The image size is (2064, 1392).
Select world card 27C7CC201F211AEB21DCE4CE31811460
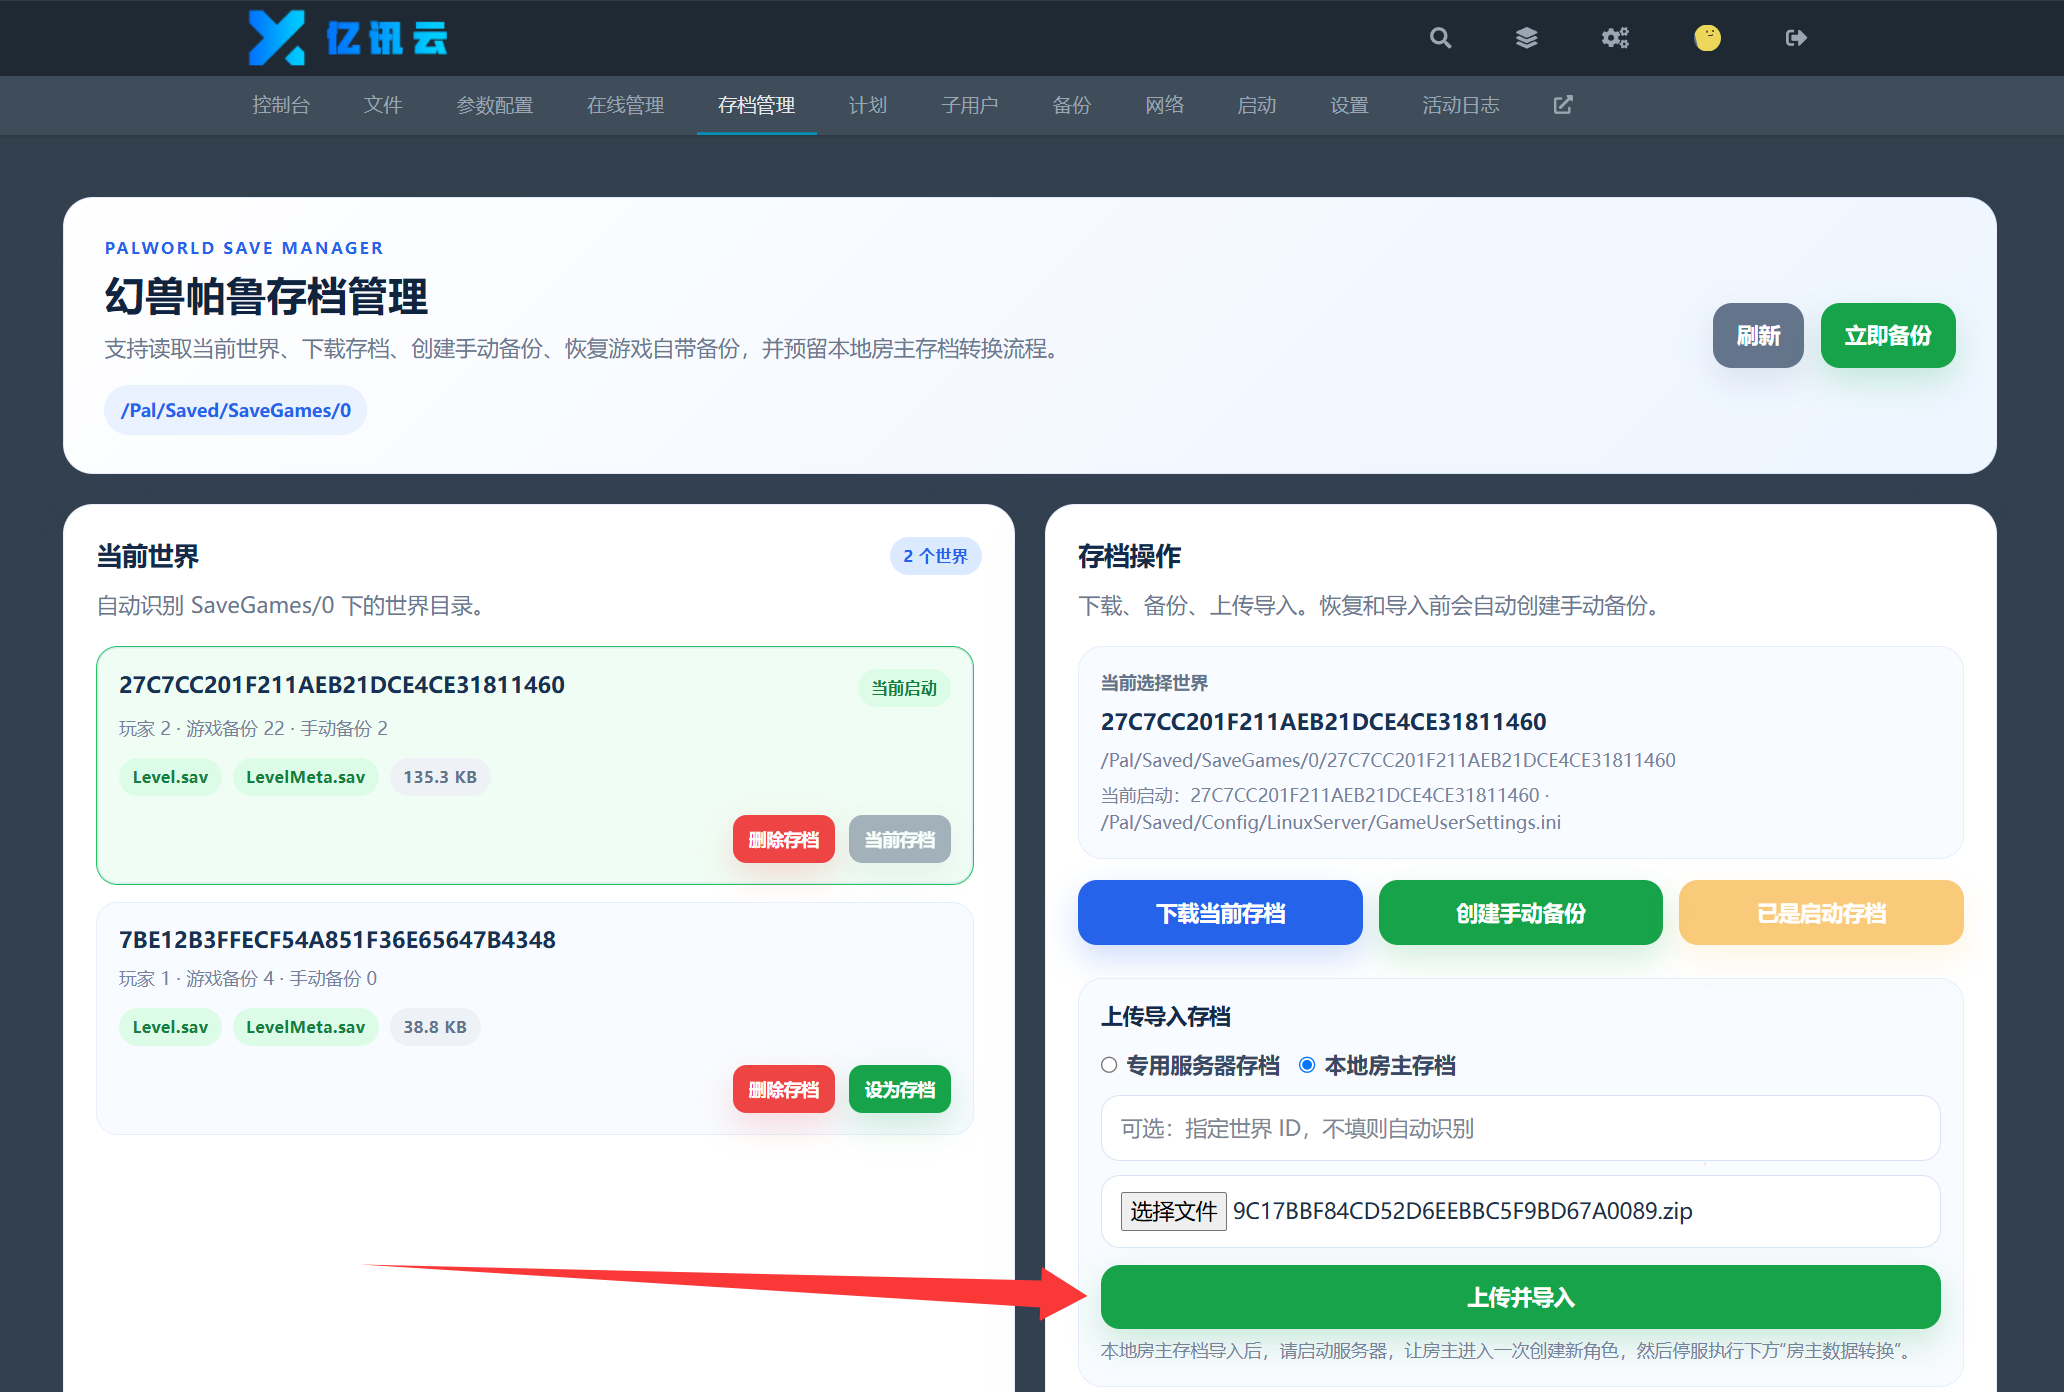[x=535, y=765]
